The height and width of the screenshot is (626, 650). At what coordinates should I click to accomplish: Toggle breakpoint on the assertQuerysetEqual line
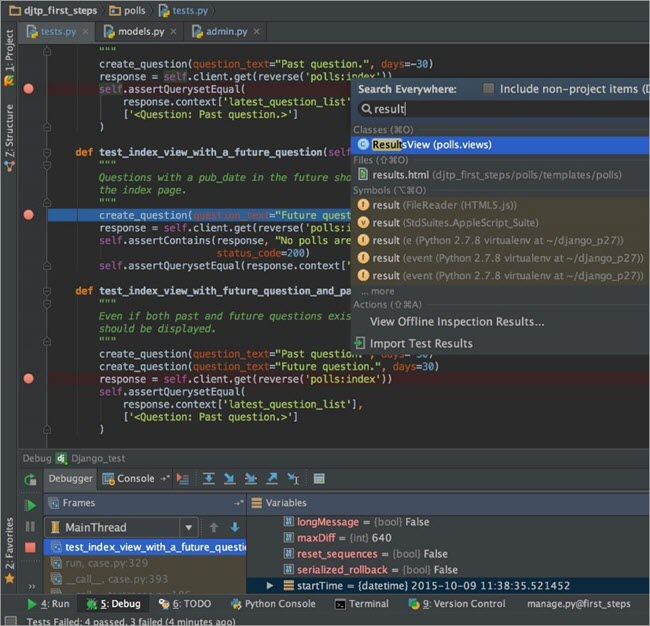tap(29, 89)
